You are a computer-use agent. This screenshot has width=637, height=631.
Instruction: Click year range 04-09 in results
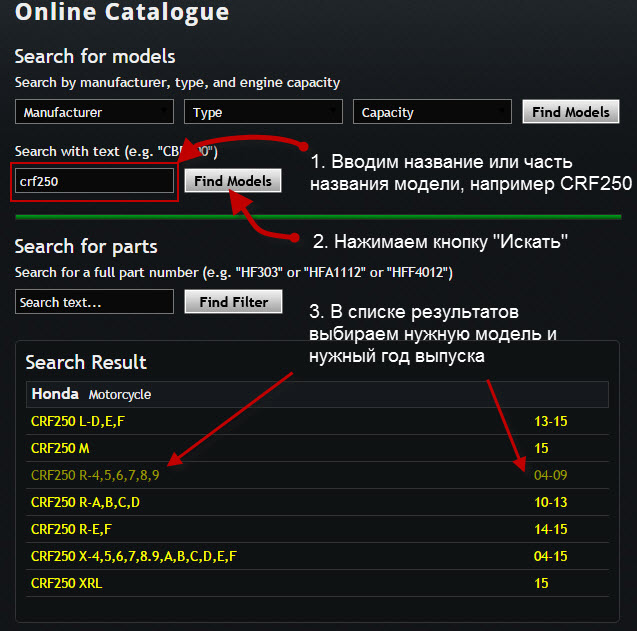coord(550,475)
